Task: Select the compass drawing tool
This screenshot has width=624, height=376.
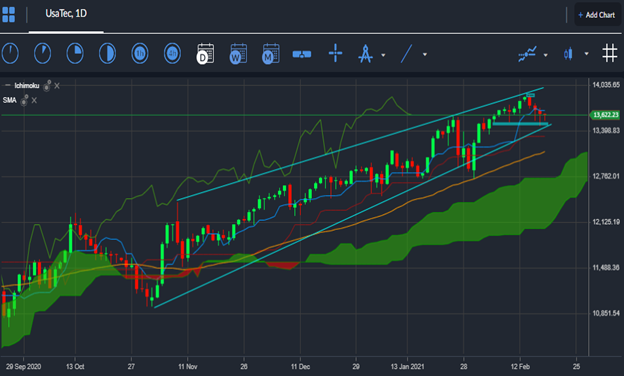Action: pos(365,54)
